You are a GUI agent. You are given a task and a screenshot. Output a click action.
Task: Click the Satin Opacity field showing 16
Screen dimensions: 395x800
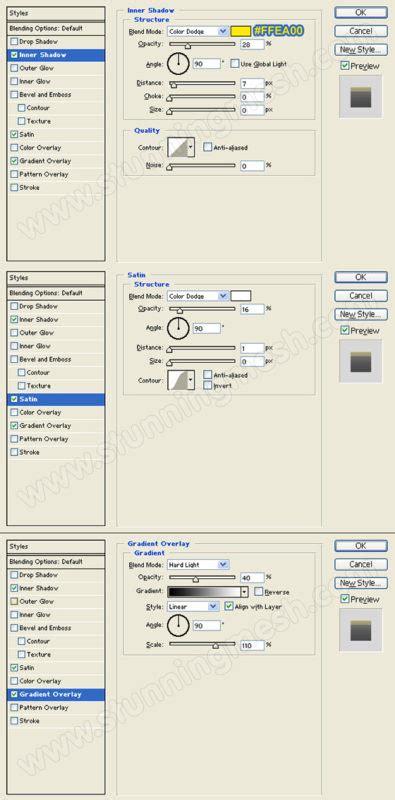(252, 309)
